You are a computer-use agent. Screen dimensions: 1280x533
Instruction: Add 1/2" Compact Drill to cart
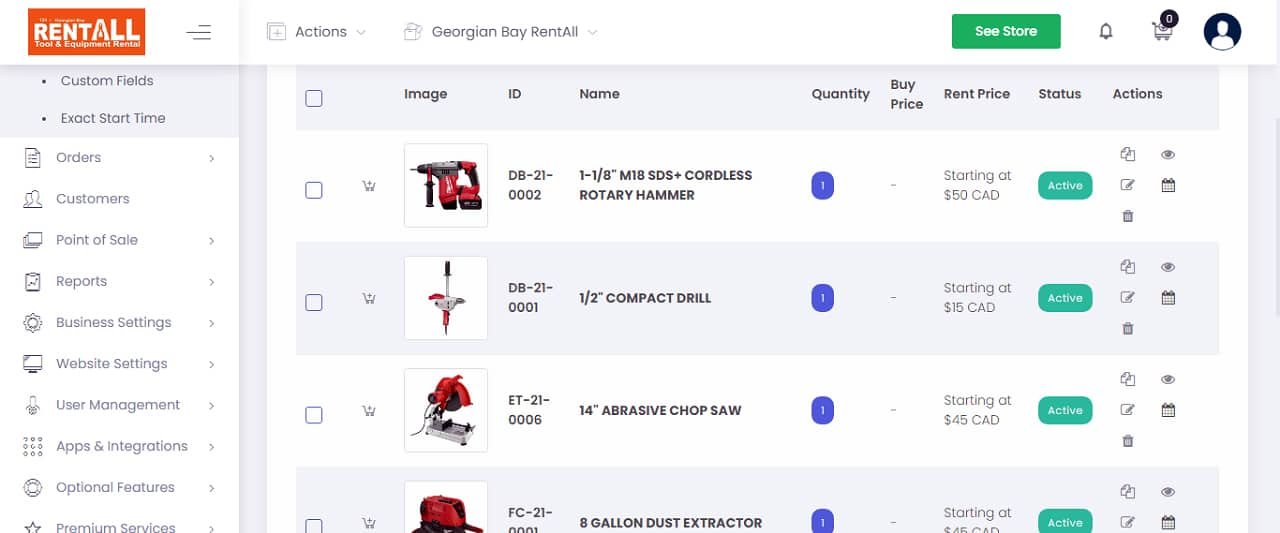[369, 298]
